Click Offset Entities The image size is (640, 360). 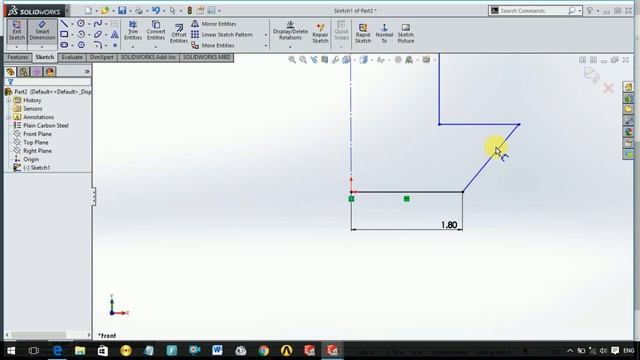178,33
